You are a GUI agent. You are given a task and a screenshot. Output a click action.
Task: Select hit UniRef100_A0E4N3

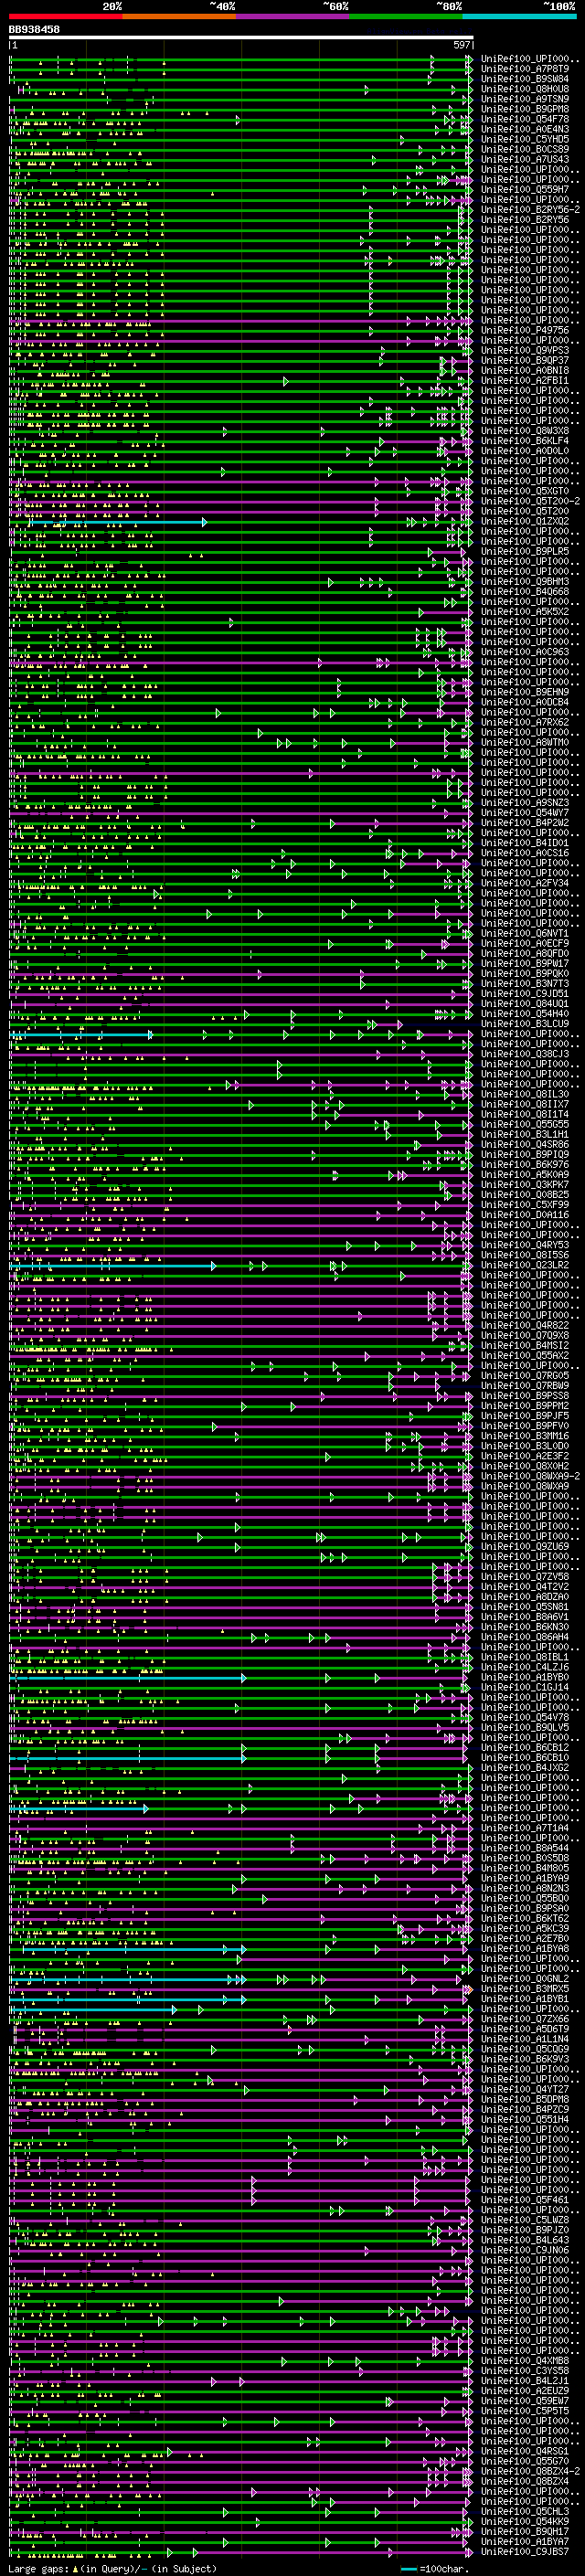(525, 129)
